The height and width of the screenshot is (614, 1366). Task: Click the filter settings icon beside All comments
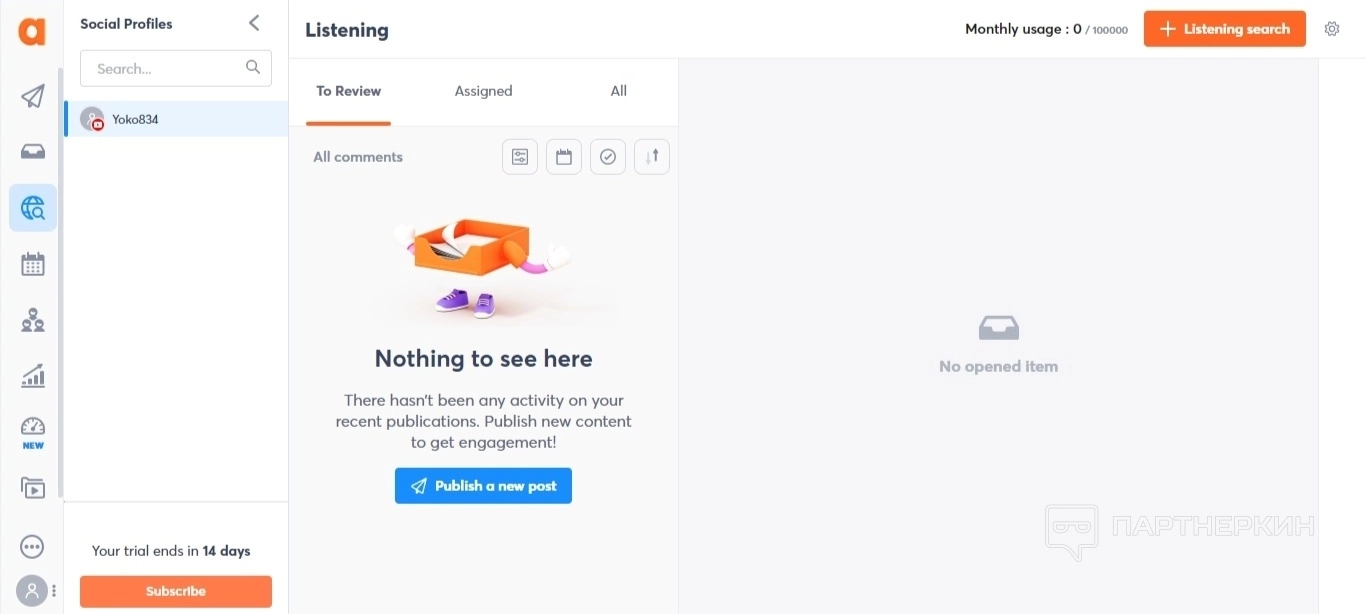coord(520,157)
